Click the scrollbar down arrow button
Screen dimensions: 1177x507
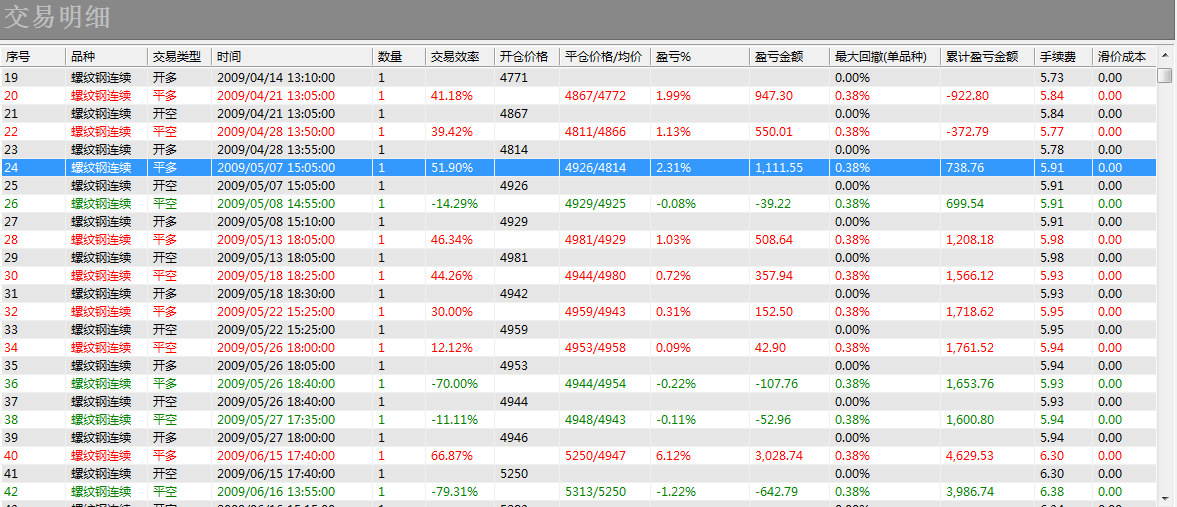[x=1165, y=497]
